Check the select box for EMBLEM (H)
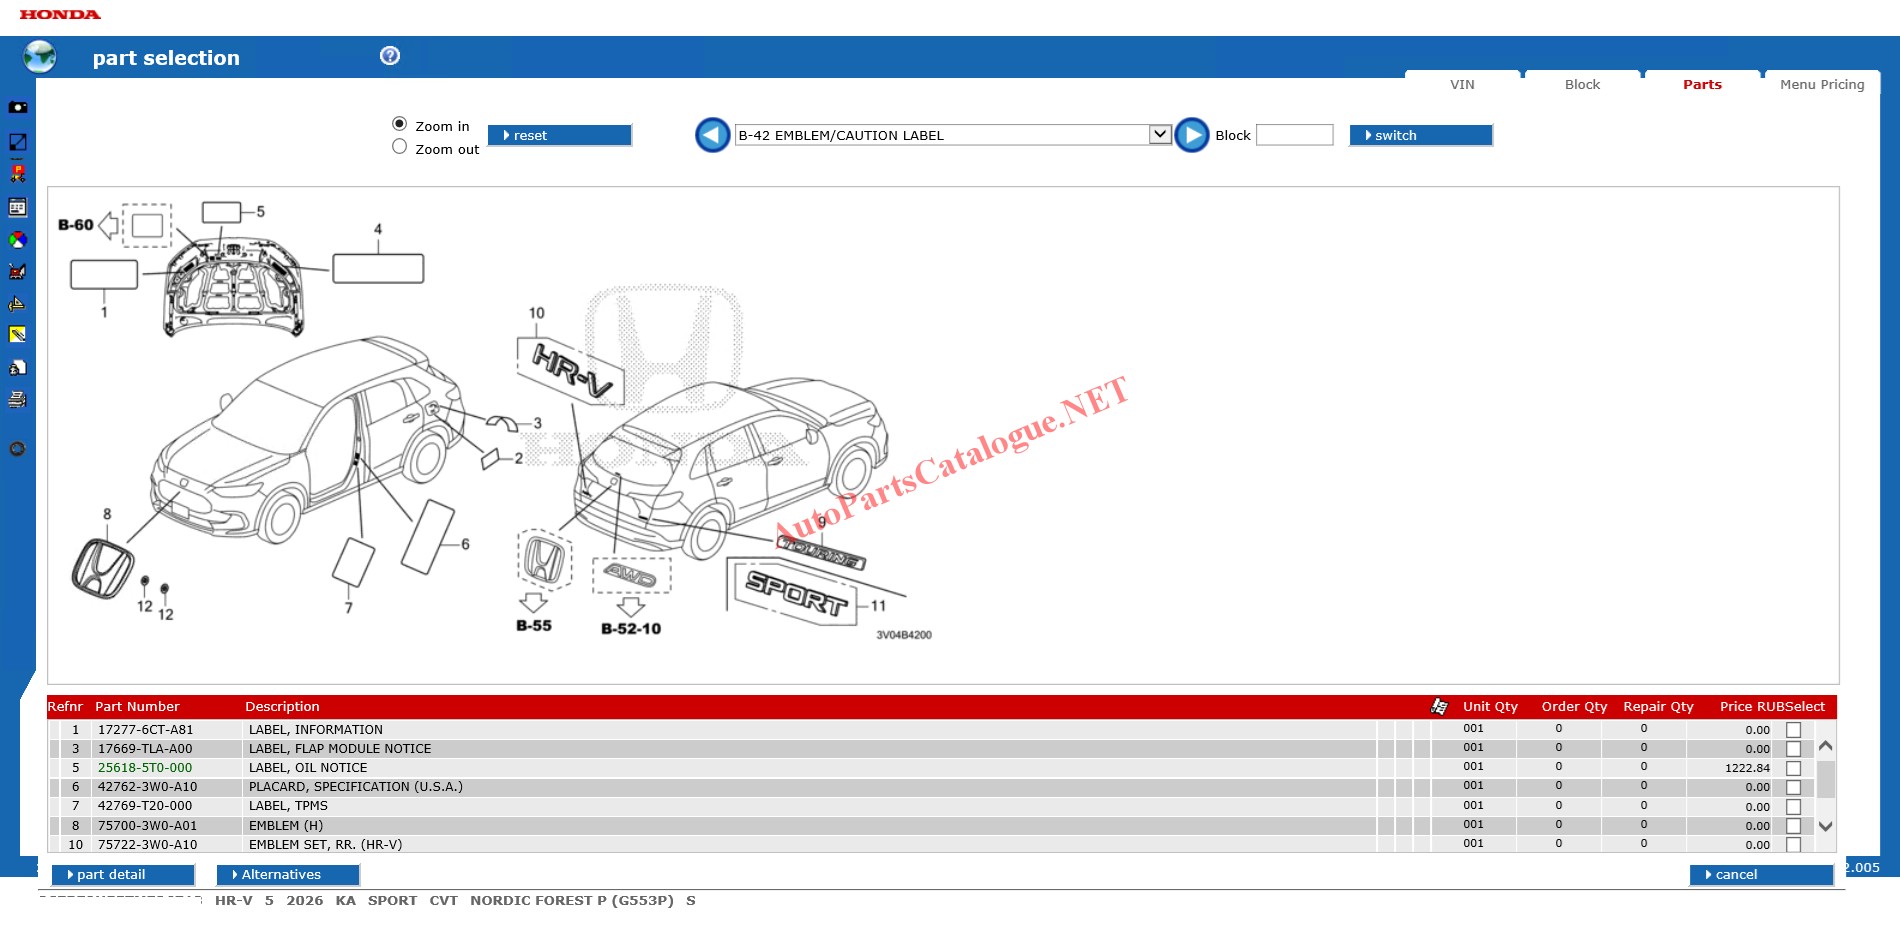Viewport: 1900px width, 925px height. [1793, 826]
